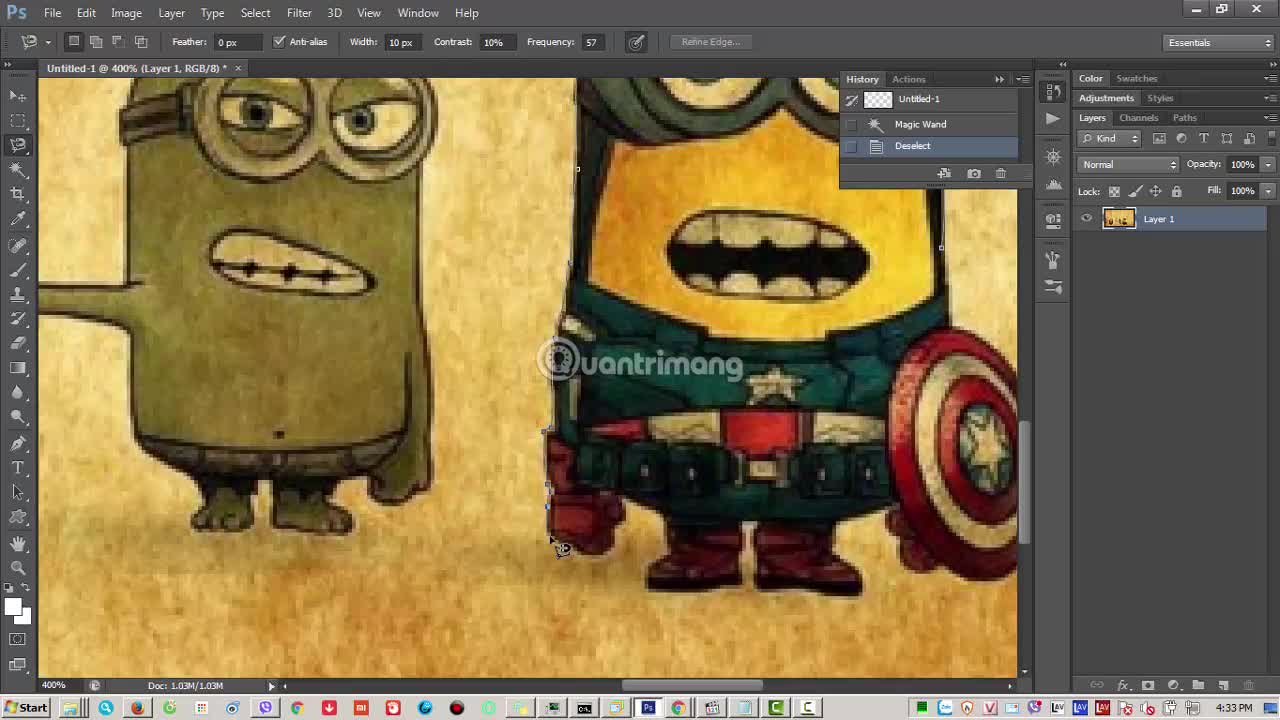Viewport: 1280px width, 720px height.
Task: Select the Rectangular Marquee tool
Action: click(18, 121)
